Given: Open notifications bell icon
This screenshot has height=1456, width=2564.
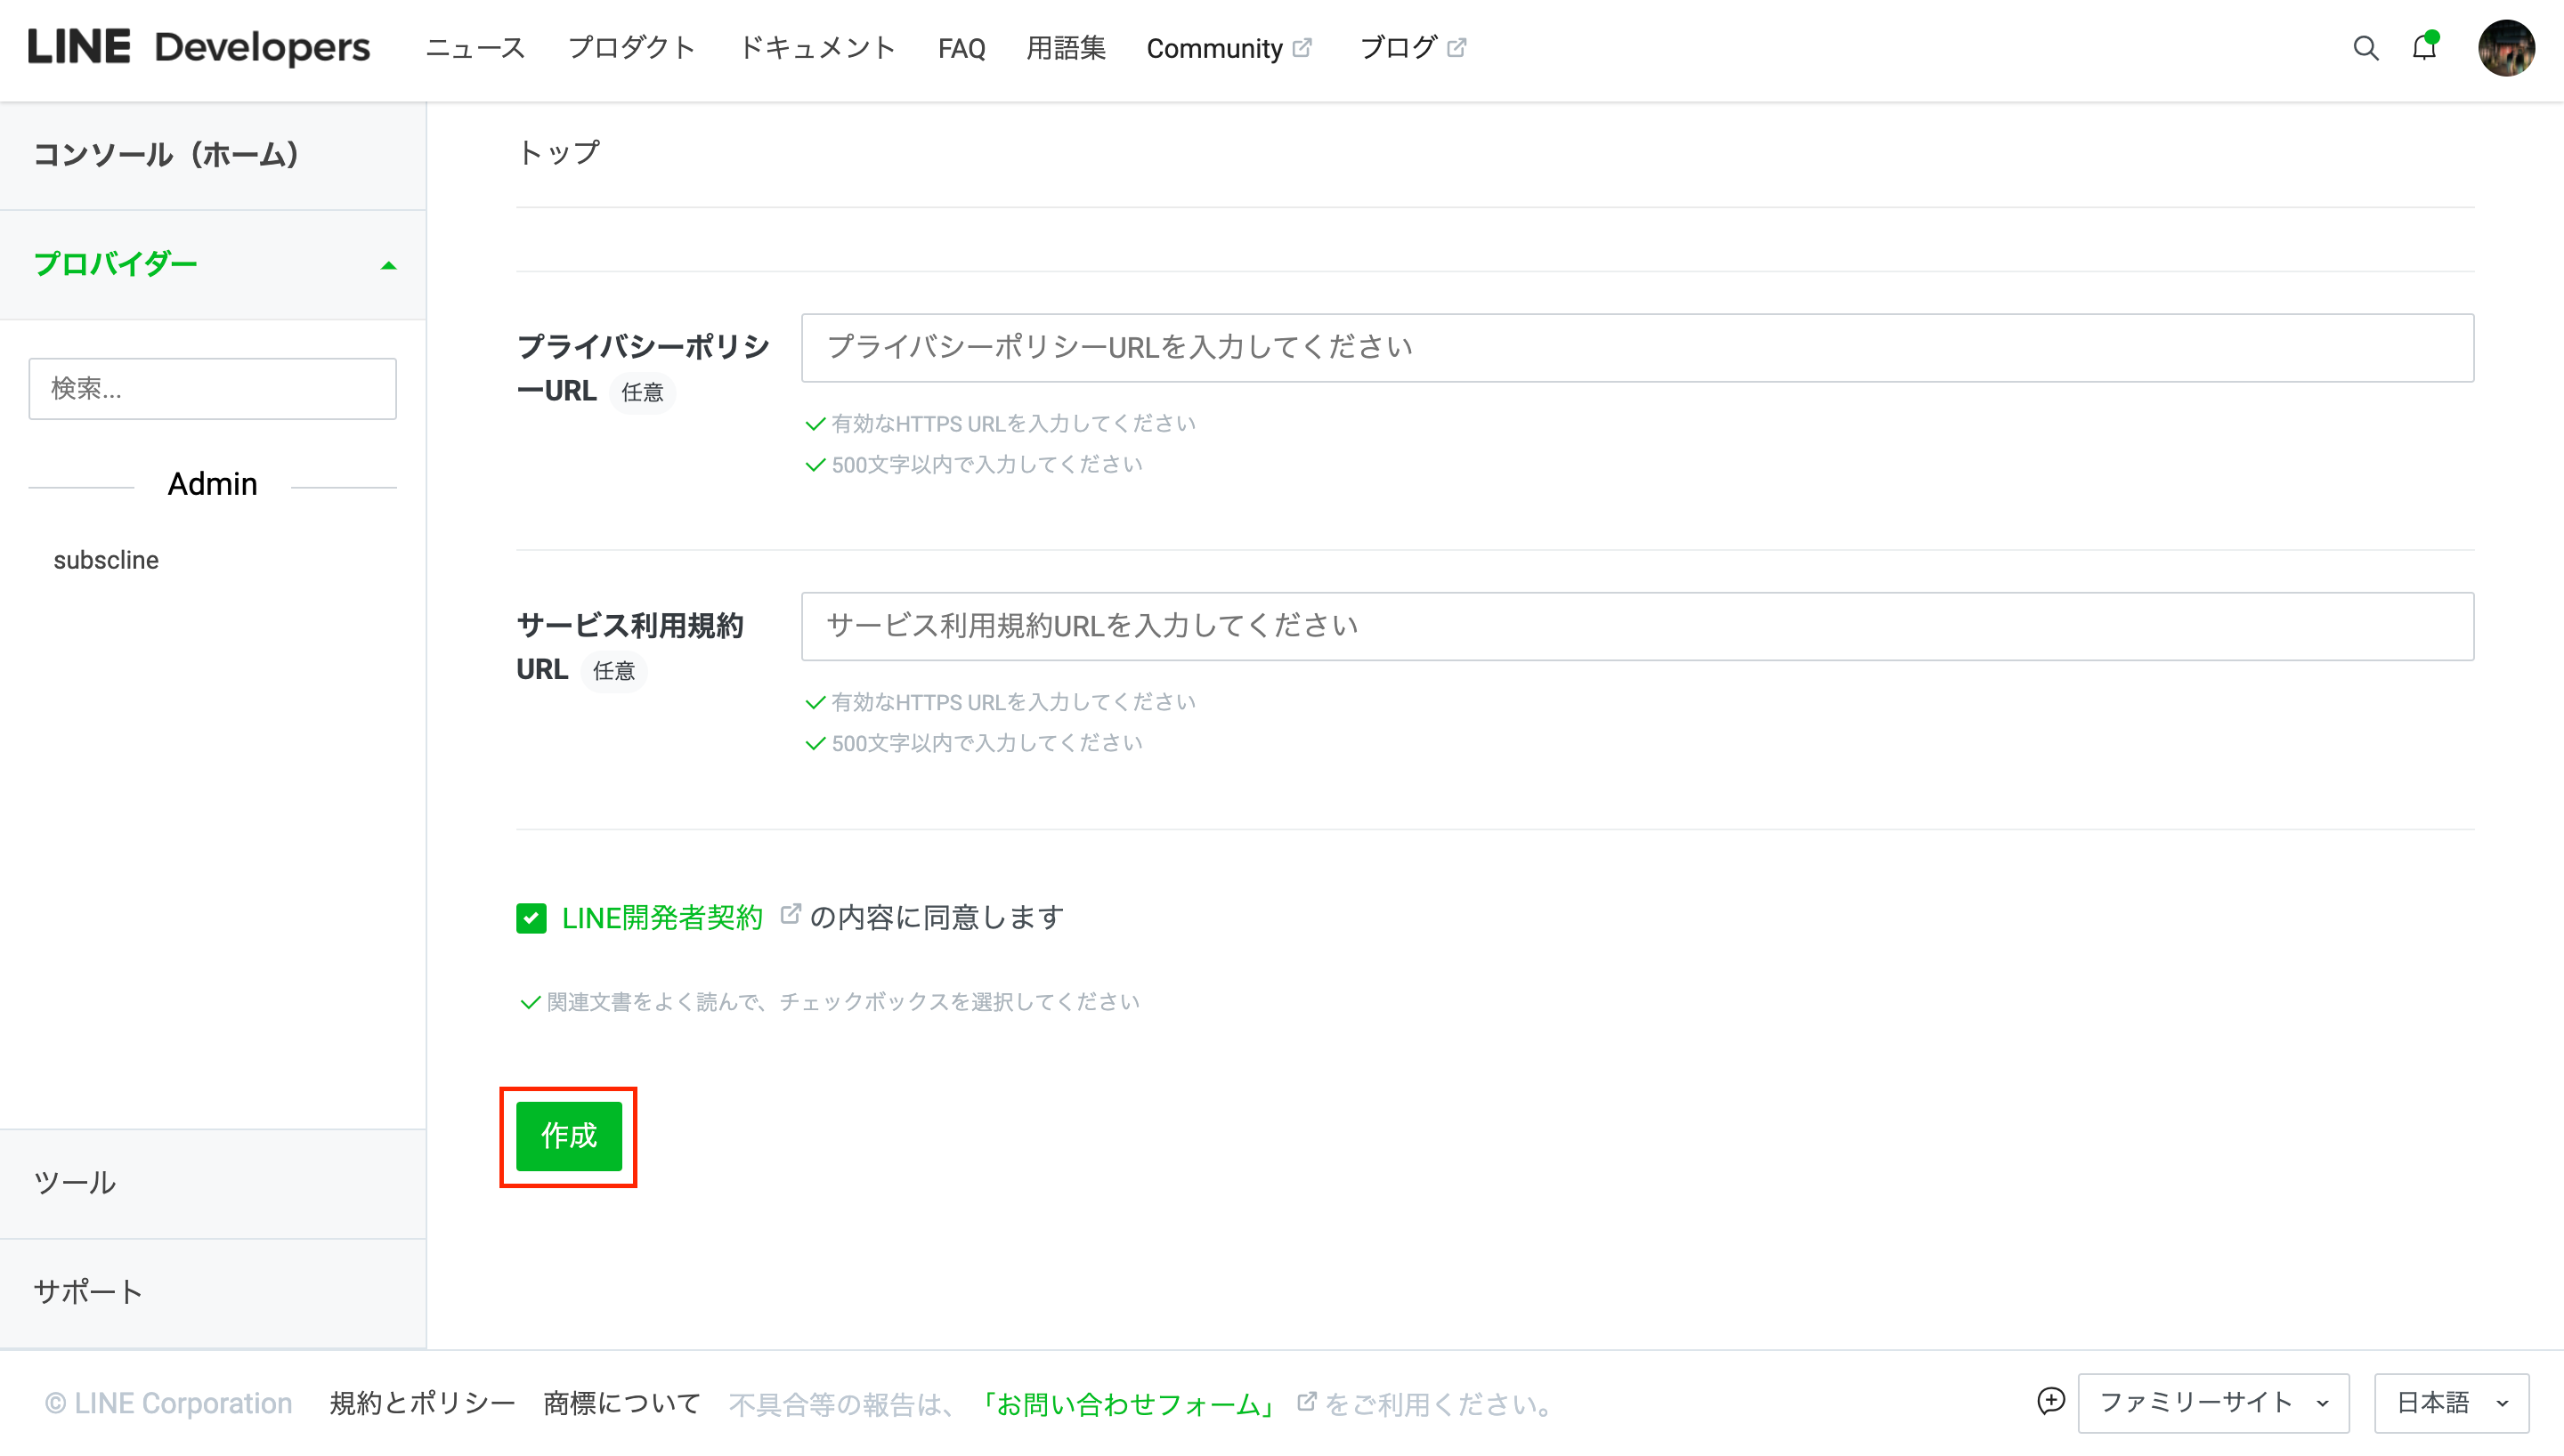Looking at the screenshot, I should (2424, 47).
